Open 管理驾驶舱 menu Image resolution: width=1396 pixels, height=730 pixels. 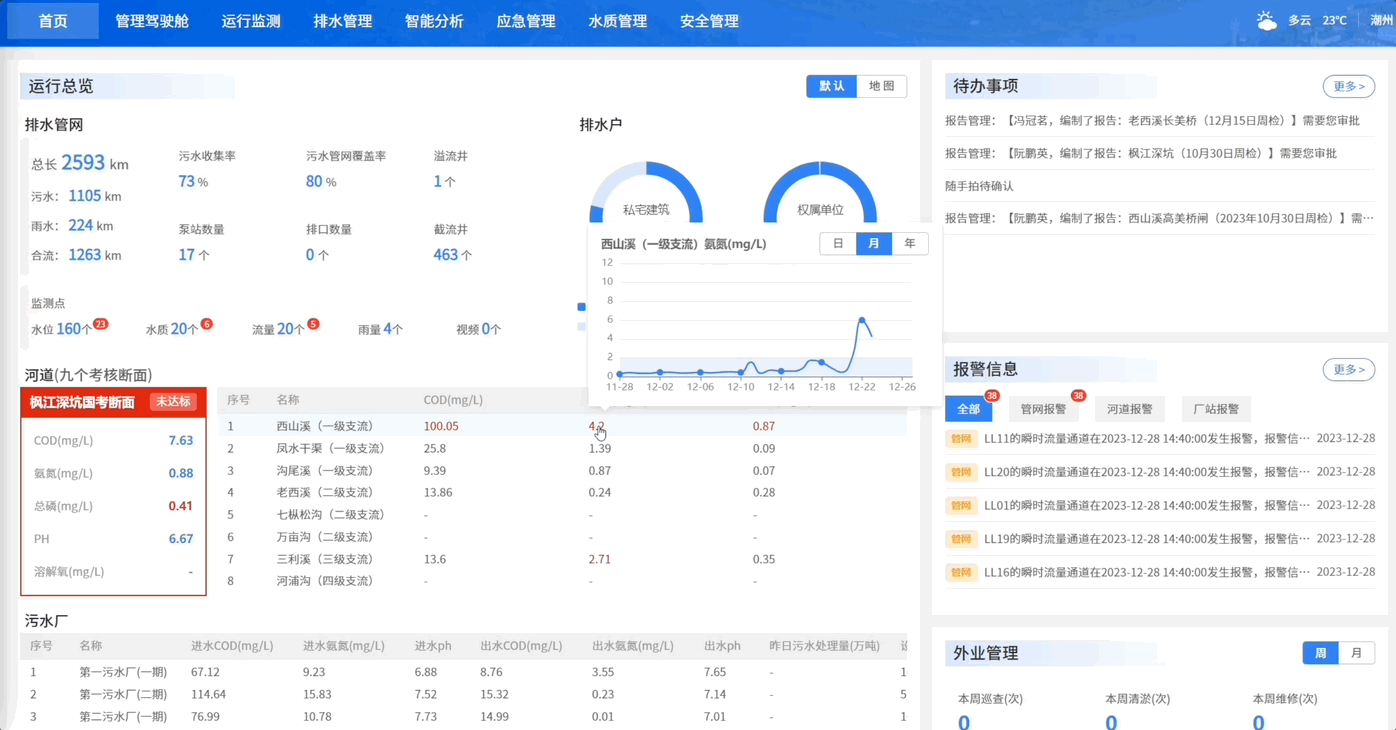pyautogui.click(x=152, y=21)
